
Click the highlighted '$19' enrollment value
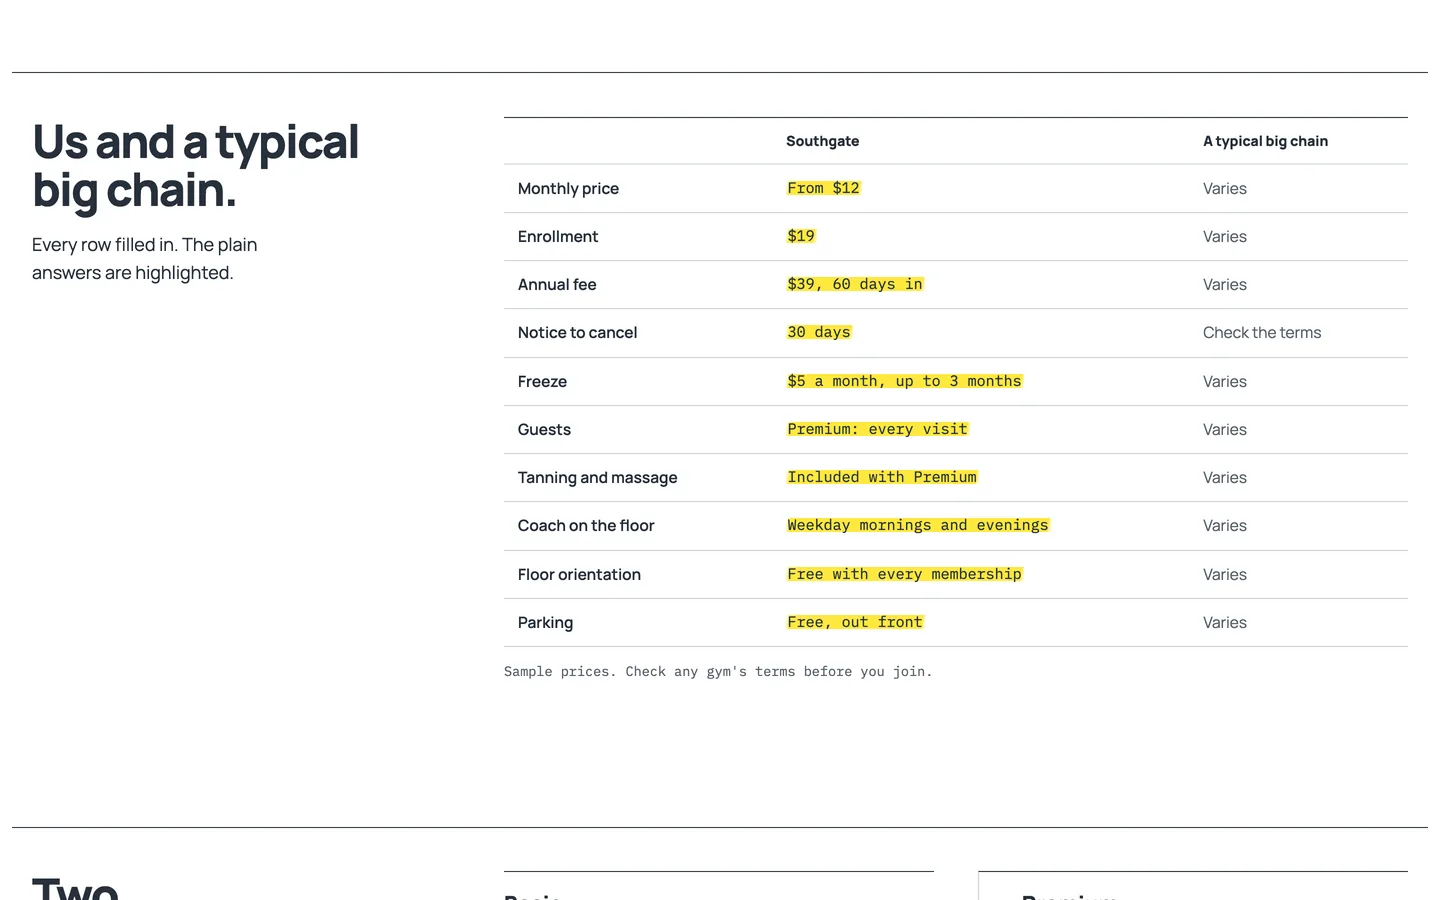click(x=801, y=236)
